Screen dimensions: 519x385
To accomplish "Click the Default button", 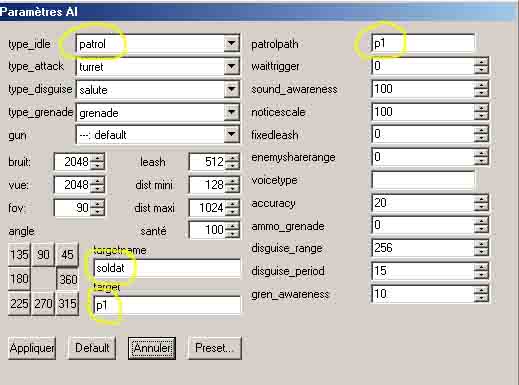I will tap(92, 348).
